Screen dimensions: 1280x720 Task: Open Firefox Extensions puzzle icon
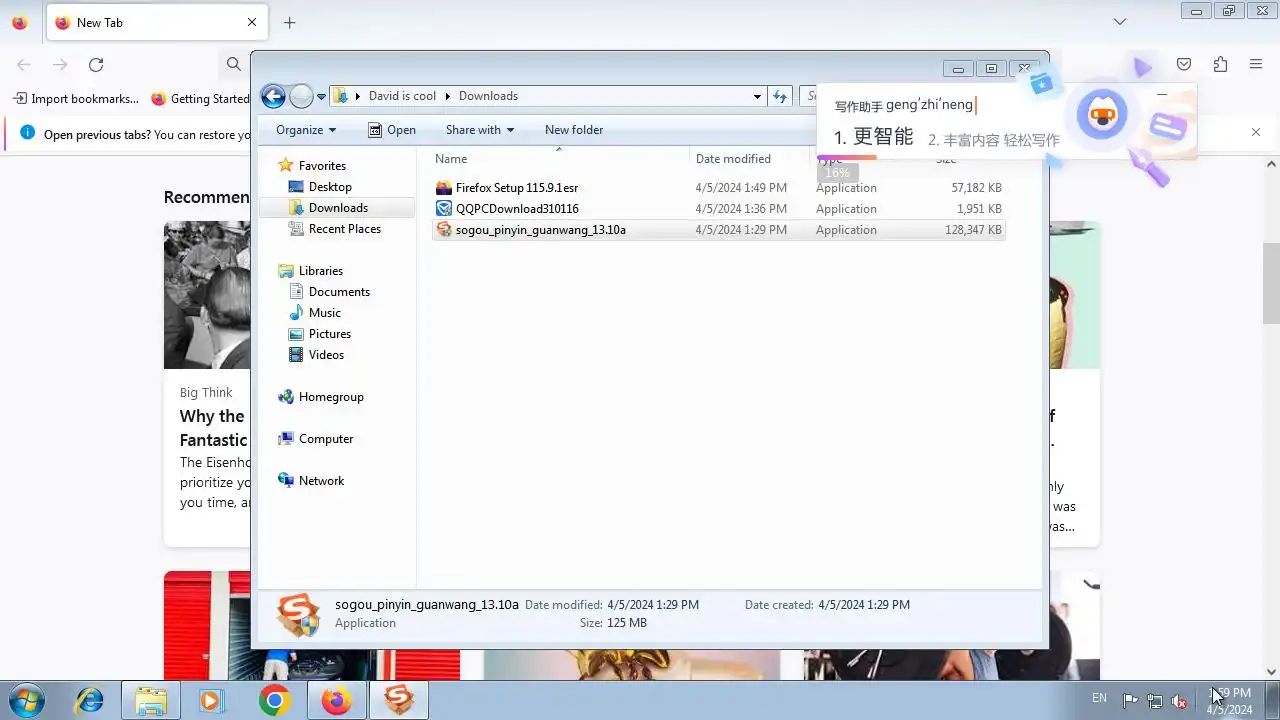pos(1220,64)
